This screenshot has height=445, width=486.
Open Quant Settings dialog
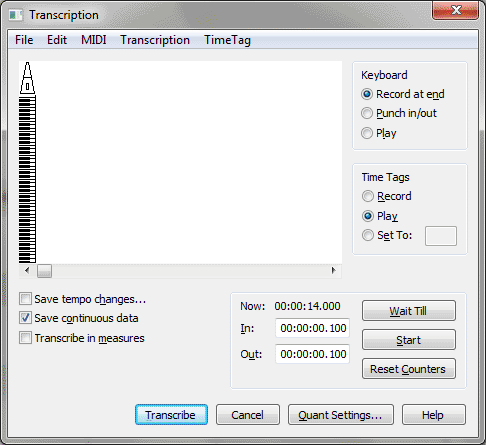[341, 415]
